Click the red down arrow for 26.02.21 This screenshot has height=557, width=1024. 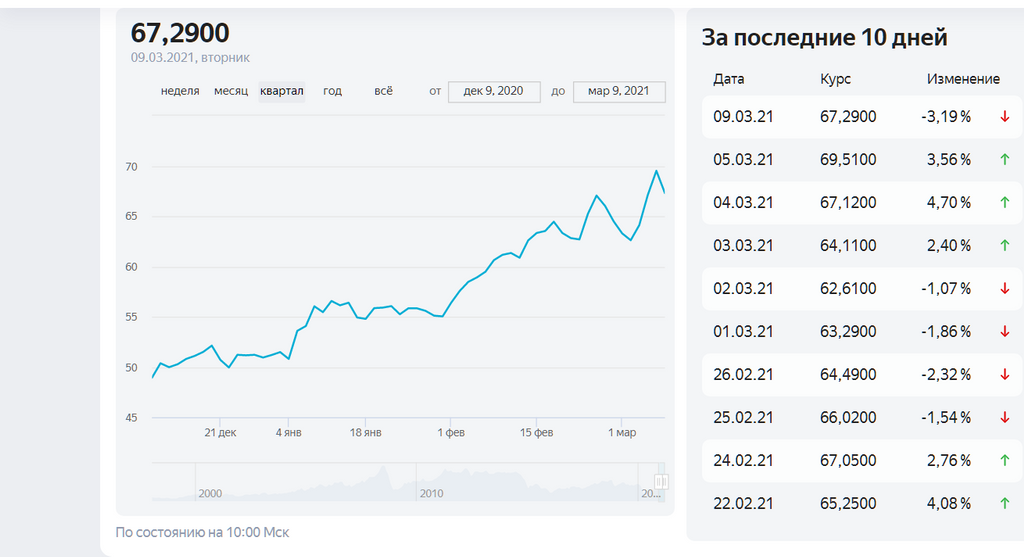pos(1004,375)
